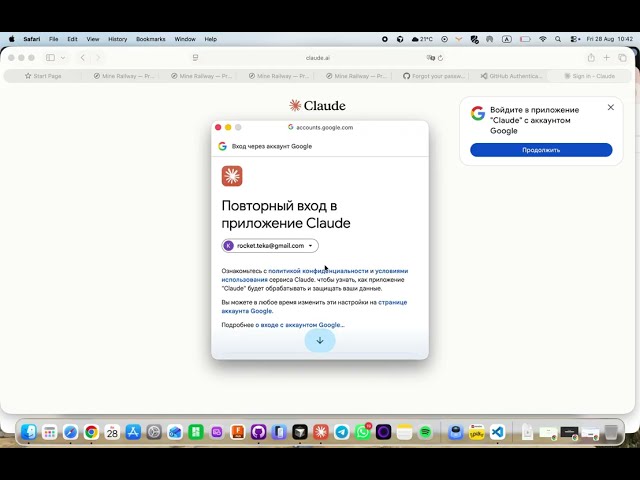The height and width of the screenshot is (480, 640).
Task: Click the weather 21°C menu bar item
Action: pos(422,39)
